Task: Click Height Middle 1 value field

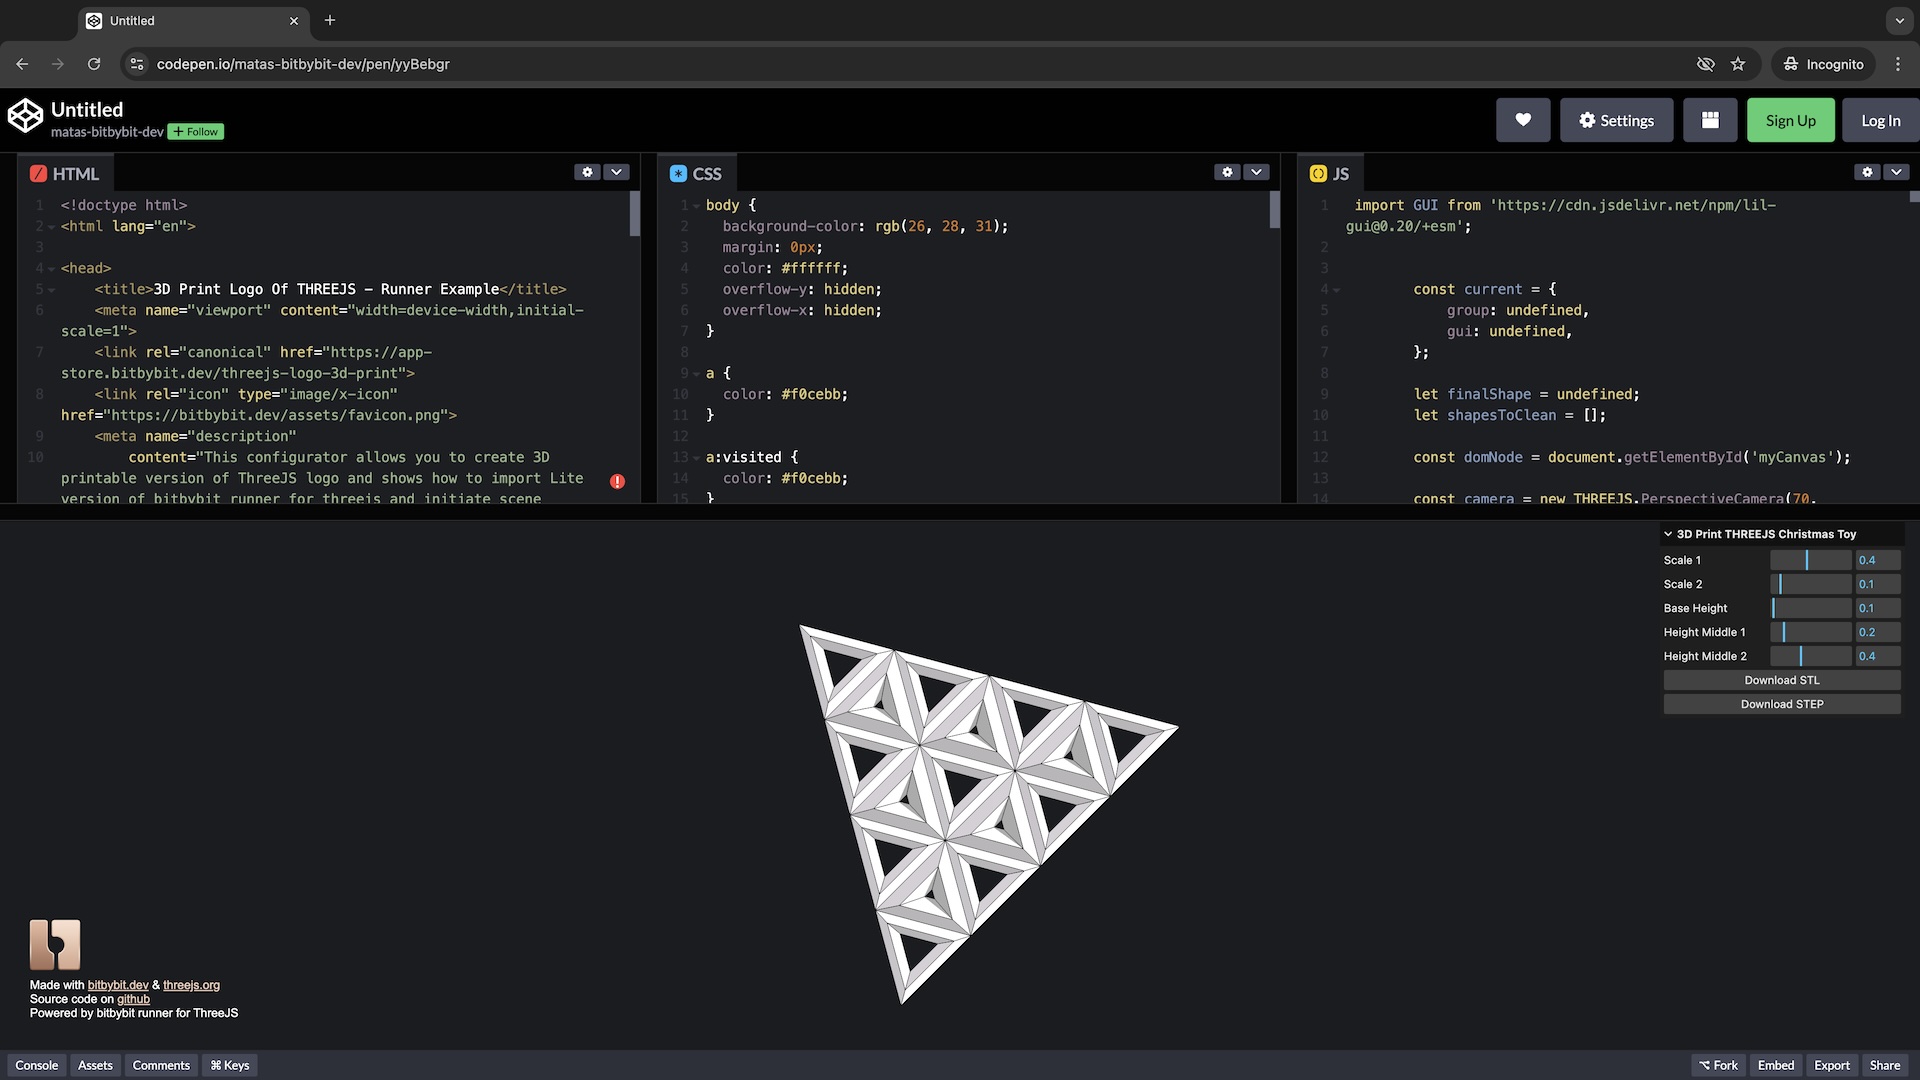Action: pyautogui.click(x=1878, y=632)
